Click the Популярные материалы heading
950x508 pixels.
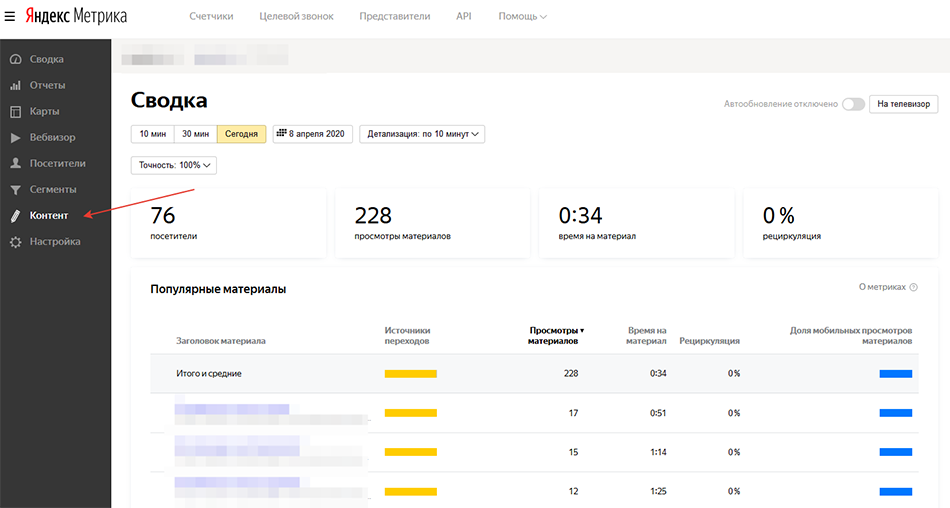(x=218, y=289)
